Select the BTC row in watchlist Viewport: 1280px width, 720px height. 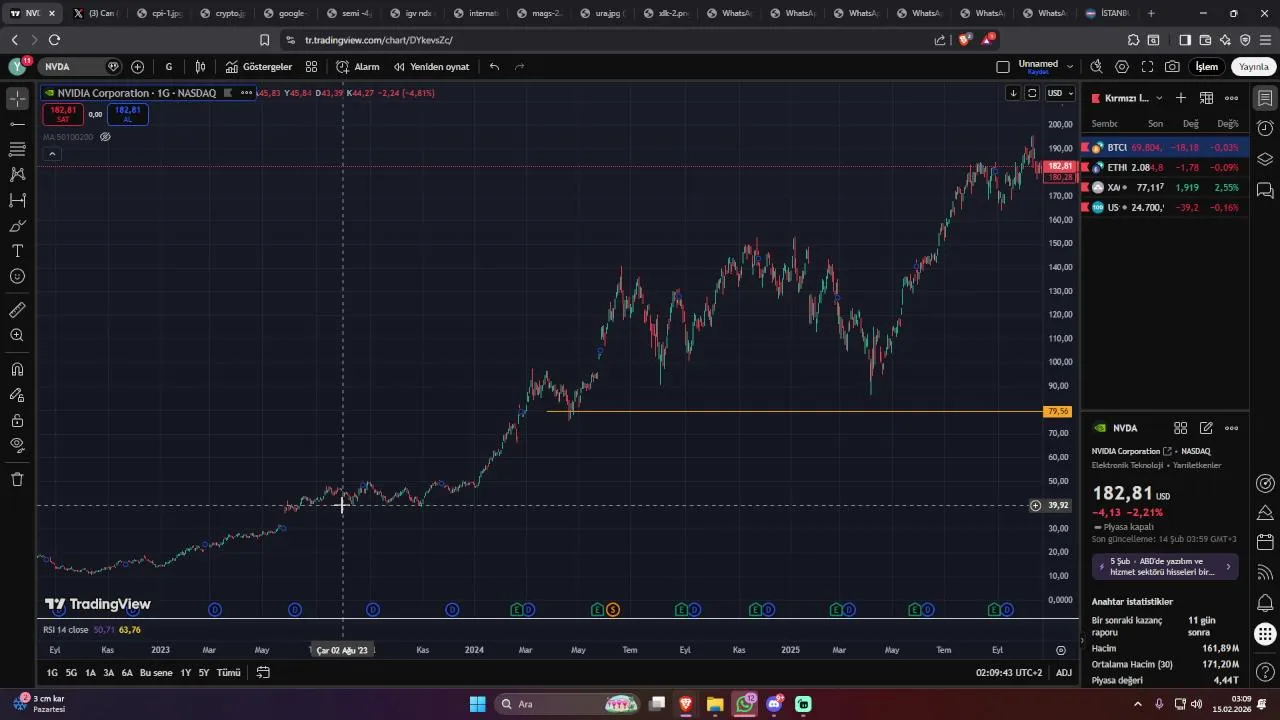(x=1165, y=147)
